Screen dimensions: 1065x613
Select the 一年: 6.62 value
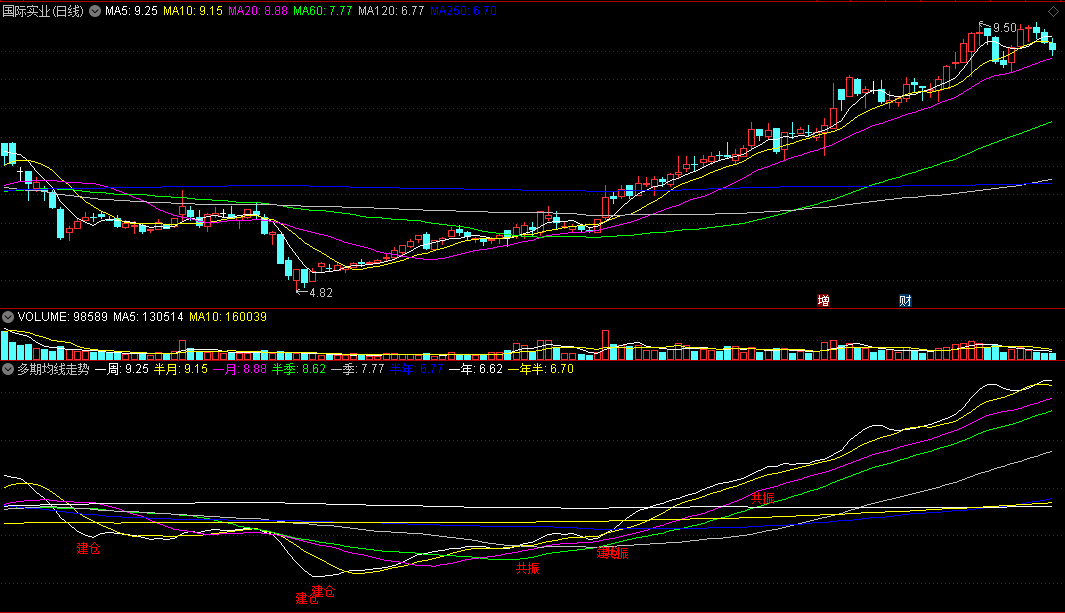[476, 369]
